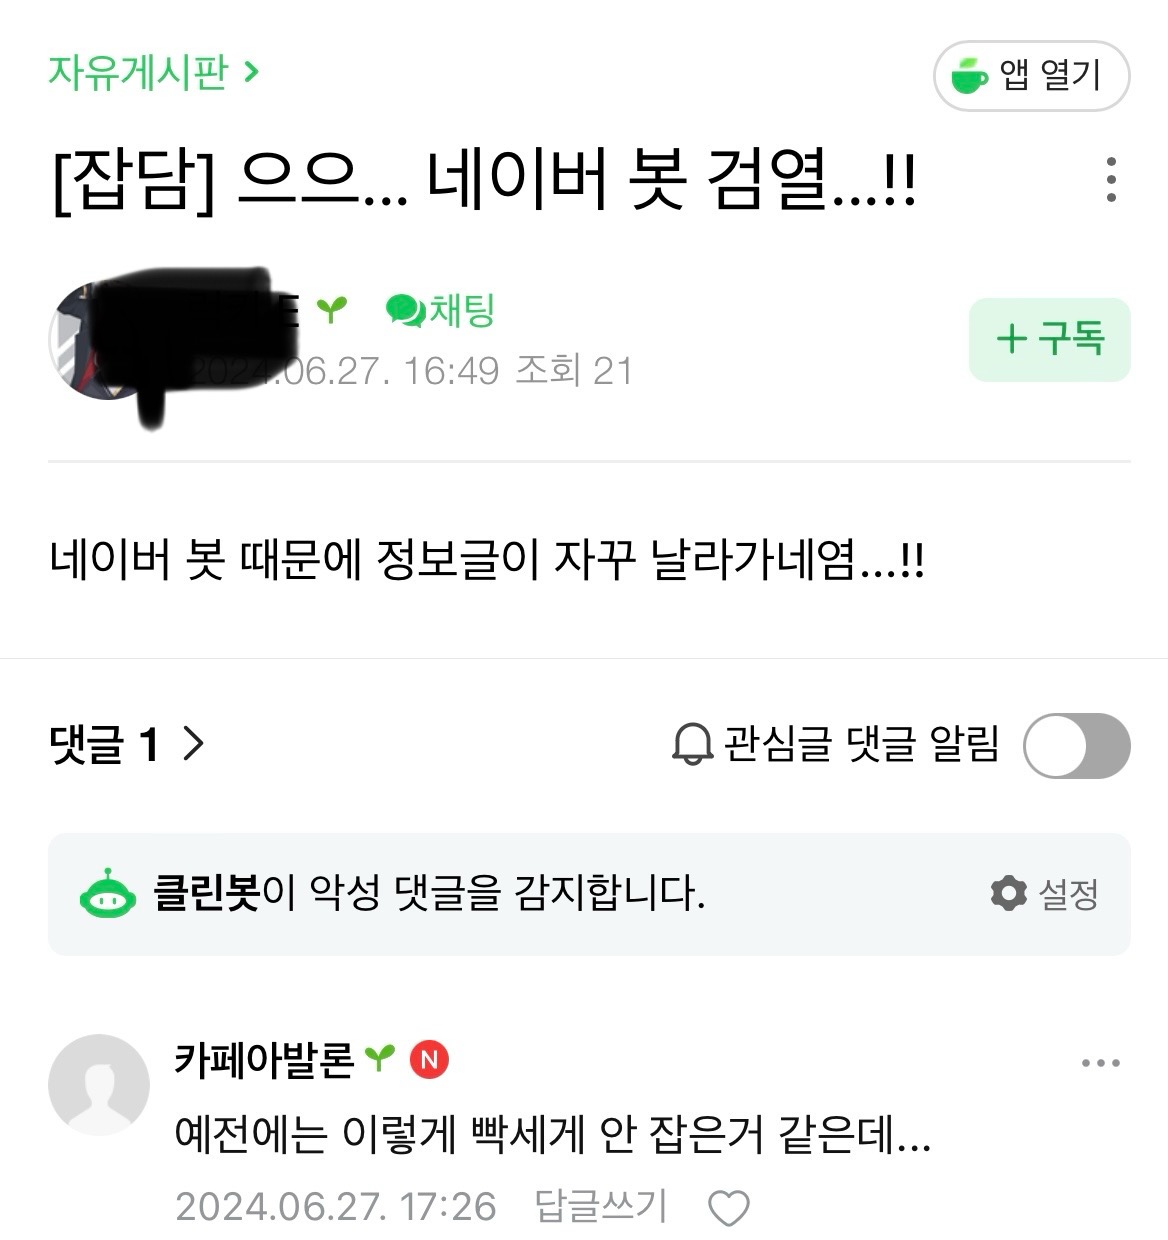
Task: Subscribe with the +구독 button
Action: (1049, 339)
